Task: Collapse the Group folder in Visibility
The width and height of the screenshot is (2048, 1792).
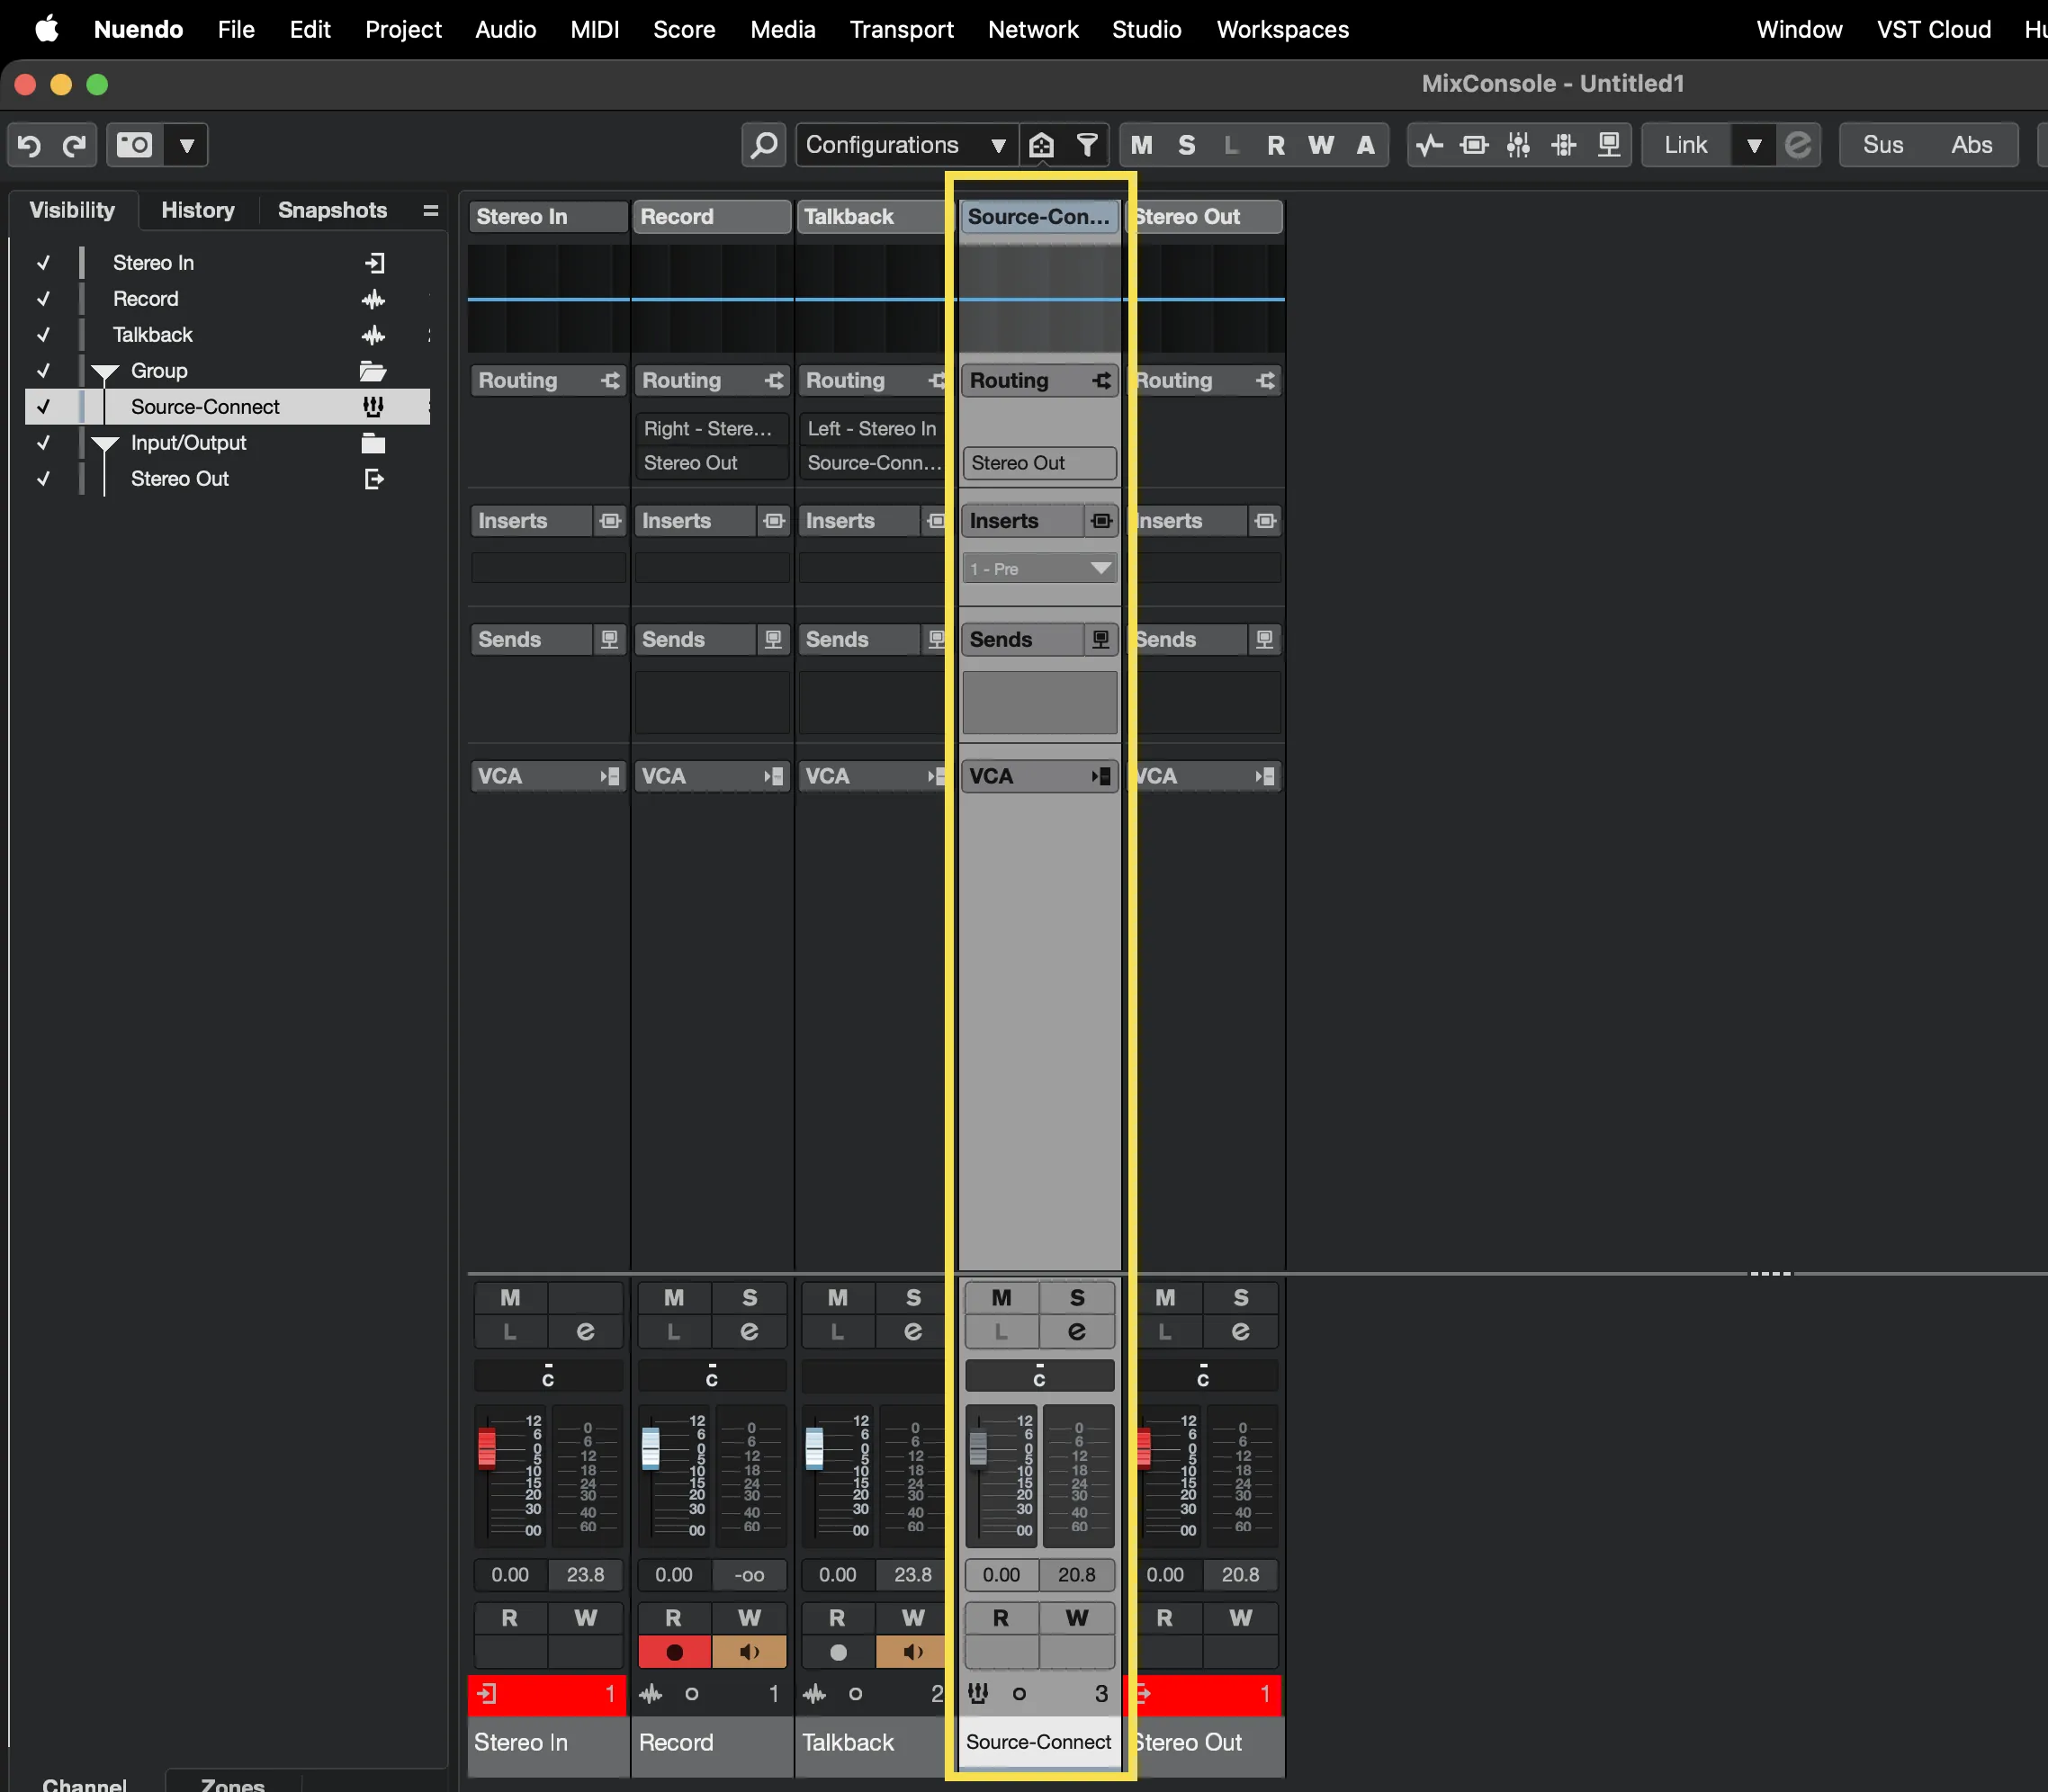Action: (105, 373)
